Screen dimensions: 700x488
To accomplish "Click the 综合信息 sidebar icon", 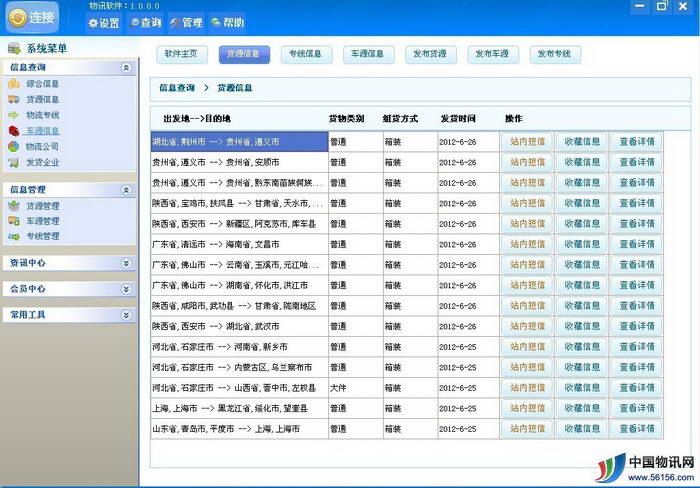I will point(14,83).
